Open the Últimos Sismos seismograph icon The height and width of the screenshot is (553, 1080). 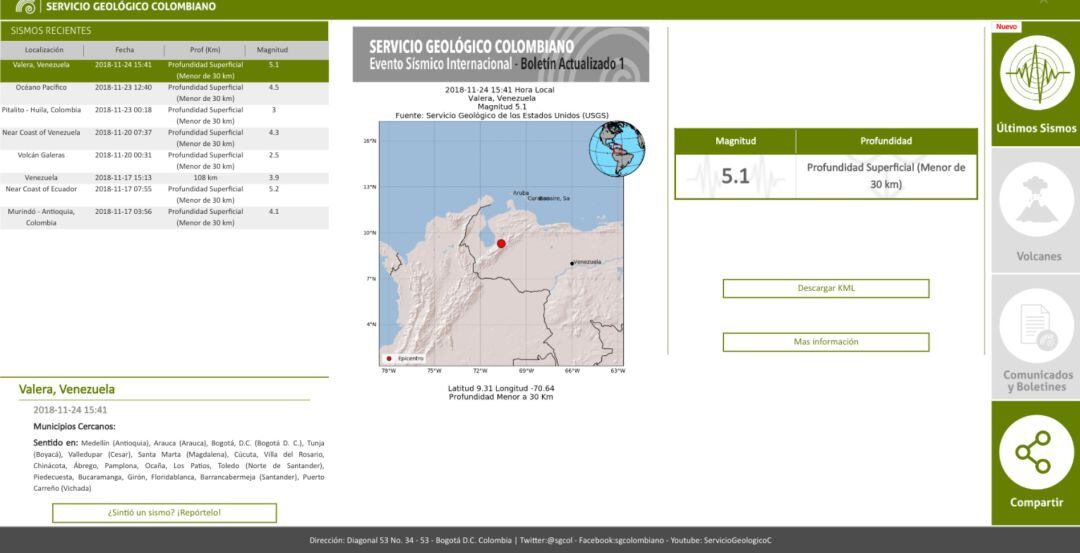click(1035, 77)
